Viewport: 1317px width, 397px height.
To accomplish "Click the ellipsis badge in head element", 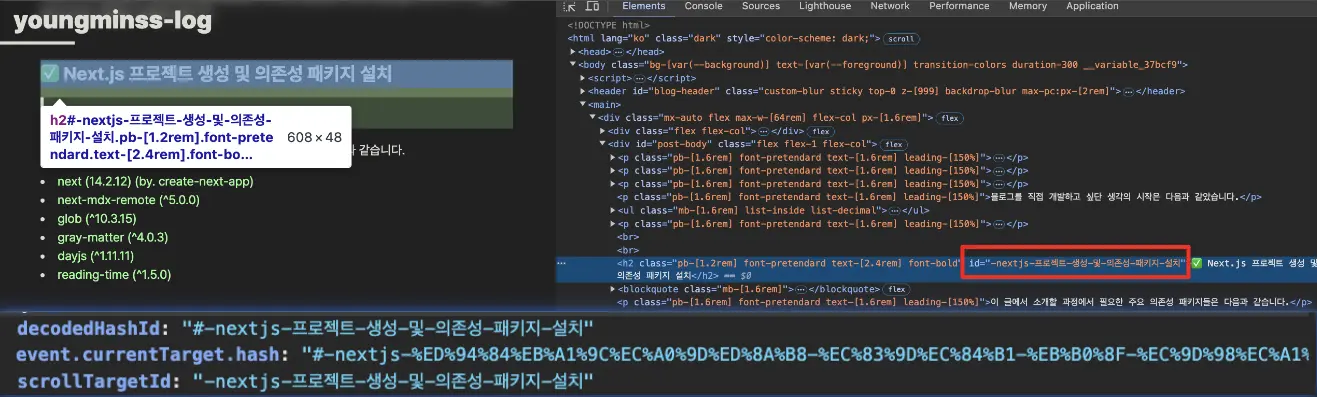I will (619, 51).
